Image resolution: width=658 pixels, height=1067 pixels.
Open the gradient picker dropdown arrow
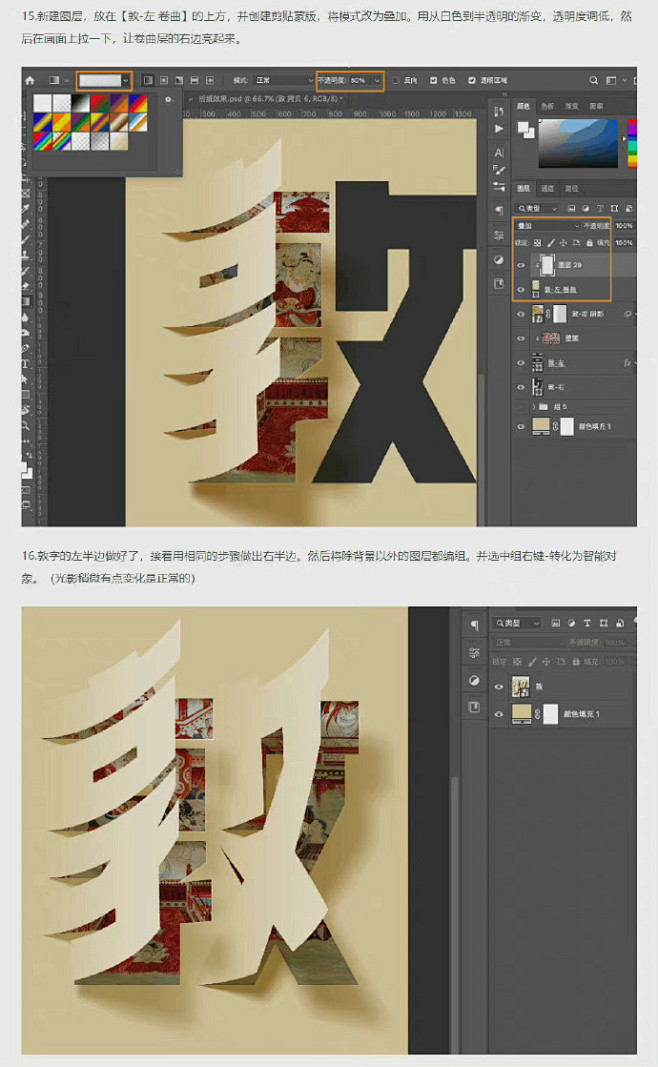point(126,80)
